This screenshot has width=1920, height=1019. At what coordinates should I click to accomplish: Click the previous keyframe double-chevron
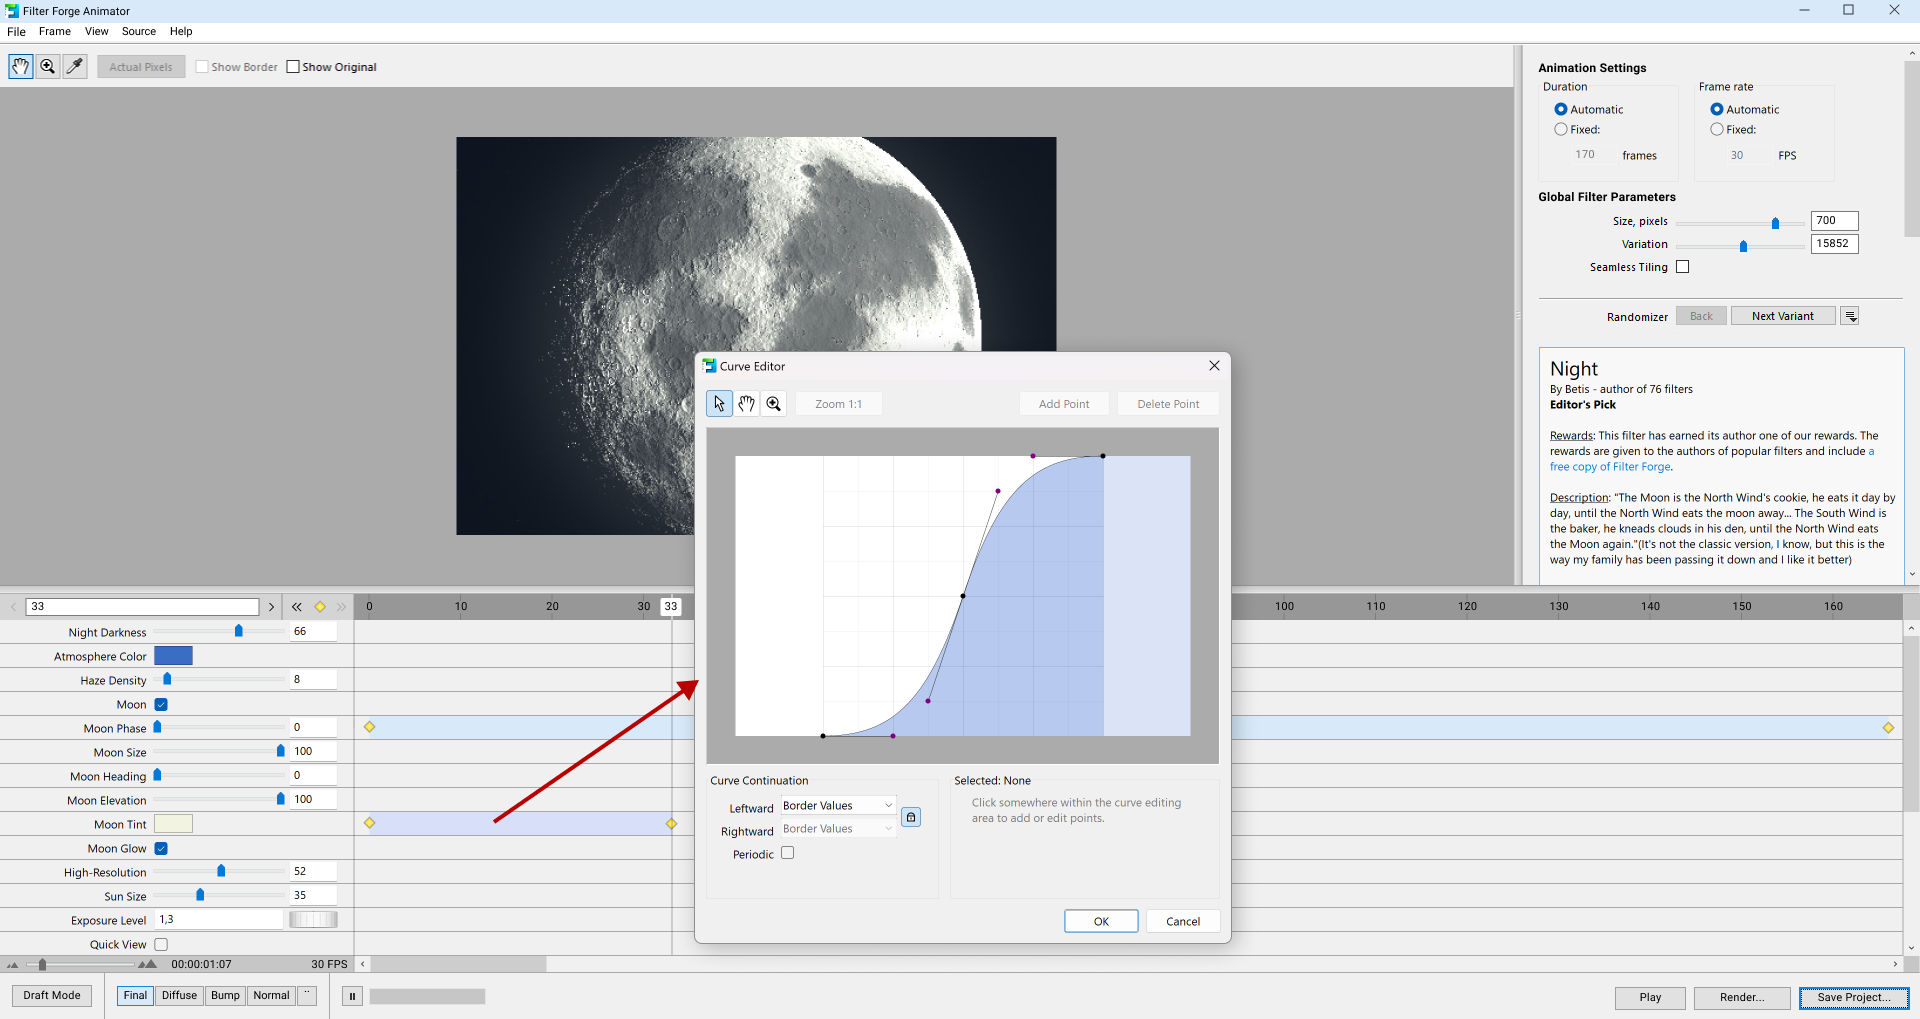[296, 606]
